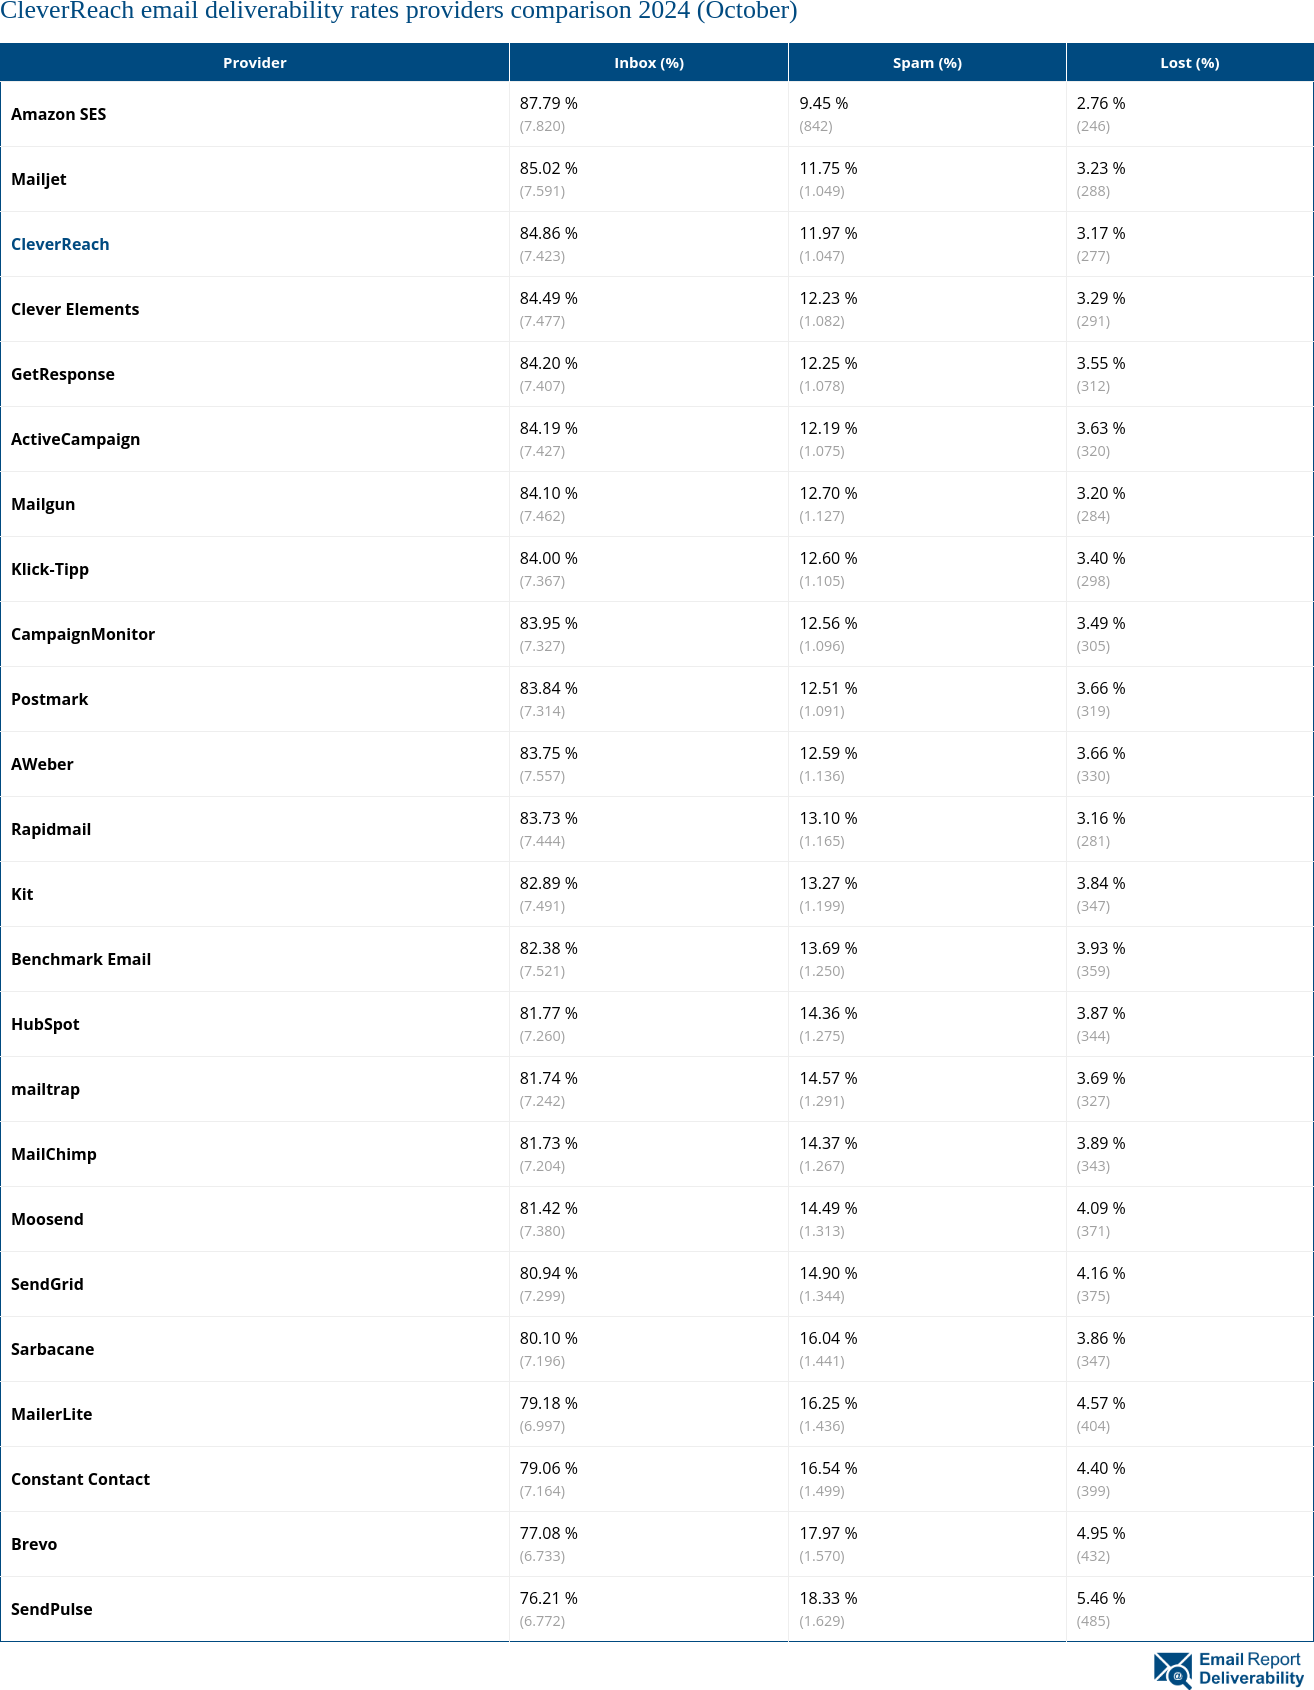Screen dimensions: 1314x1690
Task: Click the Brevo provider name
Action: [x=34, y=1544]
